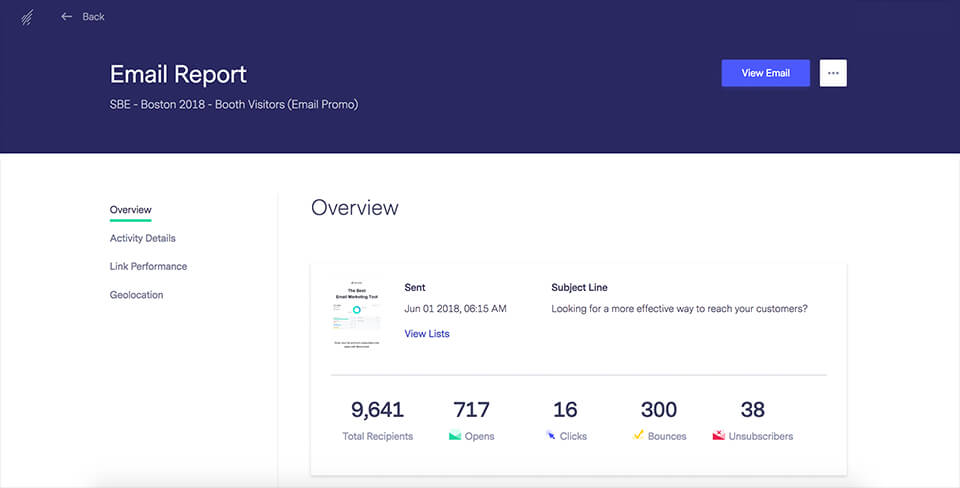Click the app logo in top-left corner
Viewport: 960px width, 488px height.
27,17
